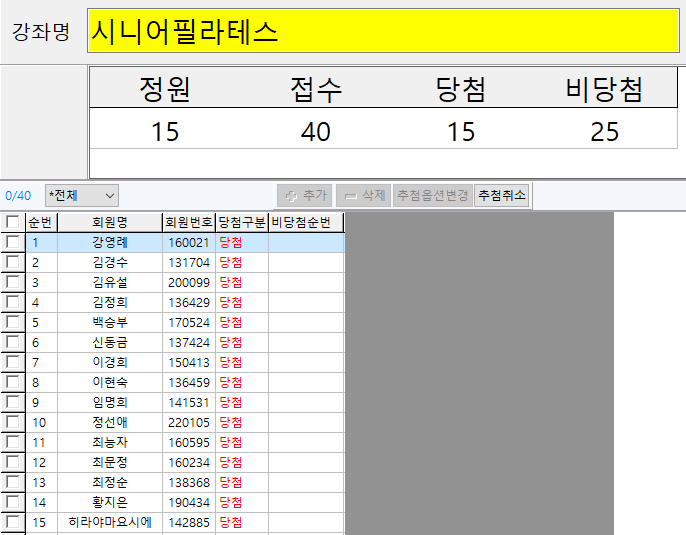The height and width of the screenshot is (535, 686).
Task: Sort by the 당첨구분 column header
Action: 242,222
